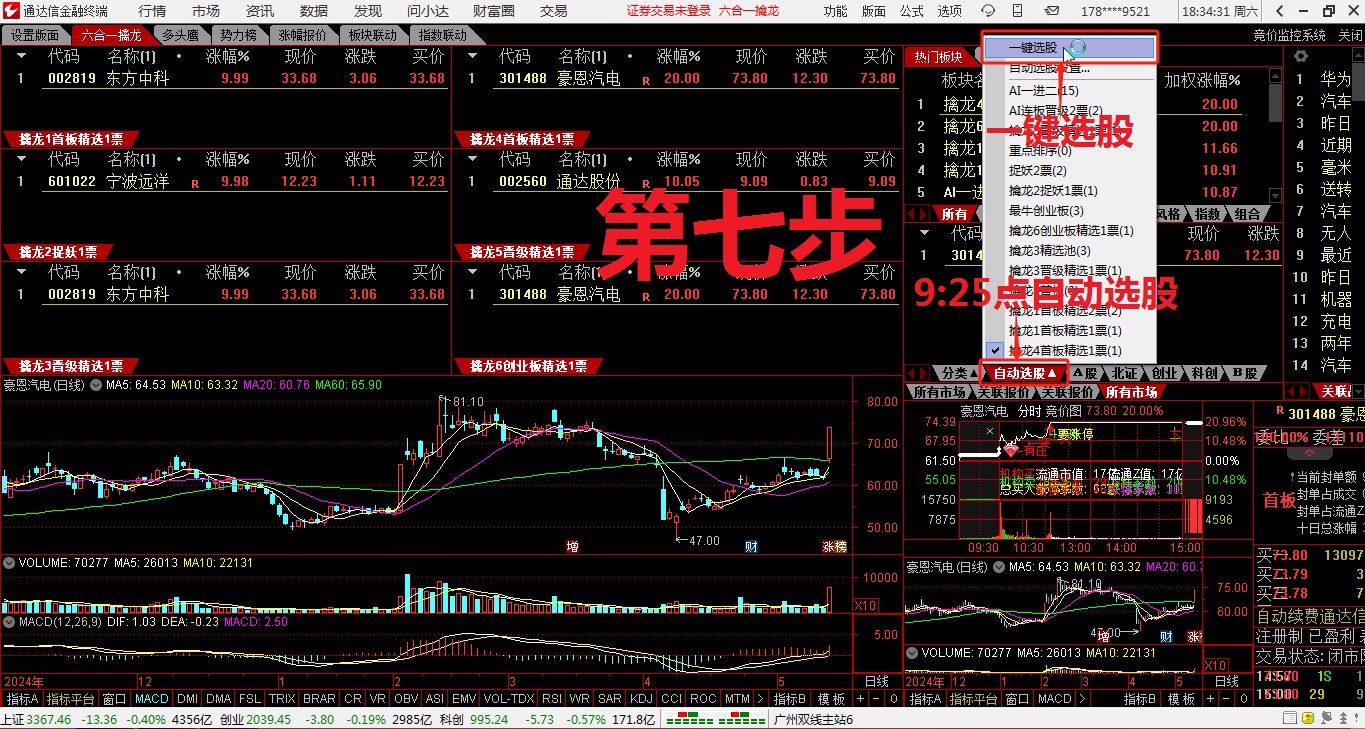Image resolution: width=1365 pixels, height=729 pixels.
Task: Click the envelope message icon in the title bar
Action: [1052, 11]
